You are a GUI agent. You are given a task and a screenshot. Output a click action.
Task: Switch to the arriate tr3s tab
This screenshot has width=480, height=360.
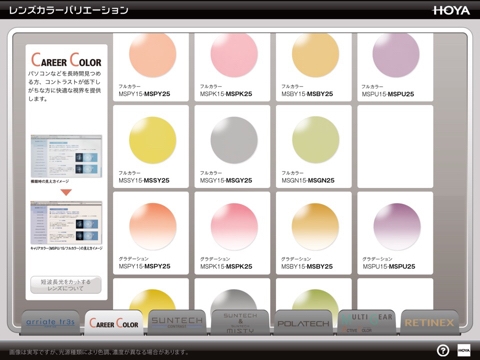pyautogui.click(x=50, y=322)
